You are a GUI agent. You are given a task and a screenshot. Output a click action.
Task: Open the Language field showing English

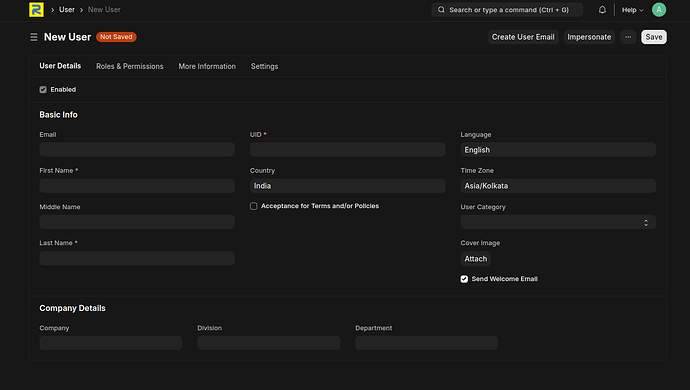click(x=558, y=150)
